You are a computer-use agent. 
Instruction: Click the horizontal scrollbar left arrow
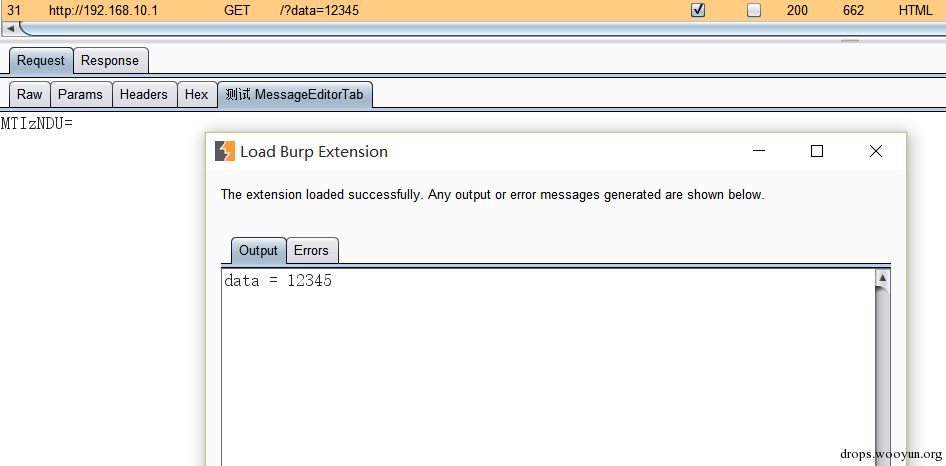pyautogui.click(x=10, y=28)
